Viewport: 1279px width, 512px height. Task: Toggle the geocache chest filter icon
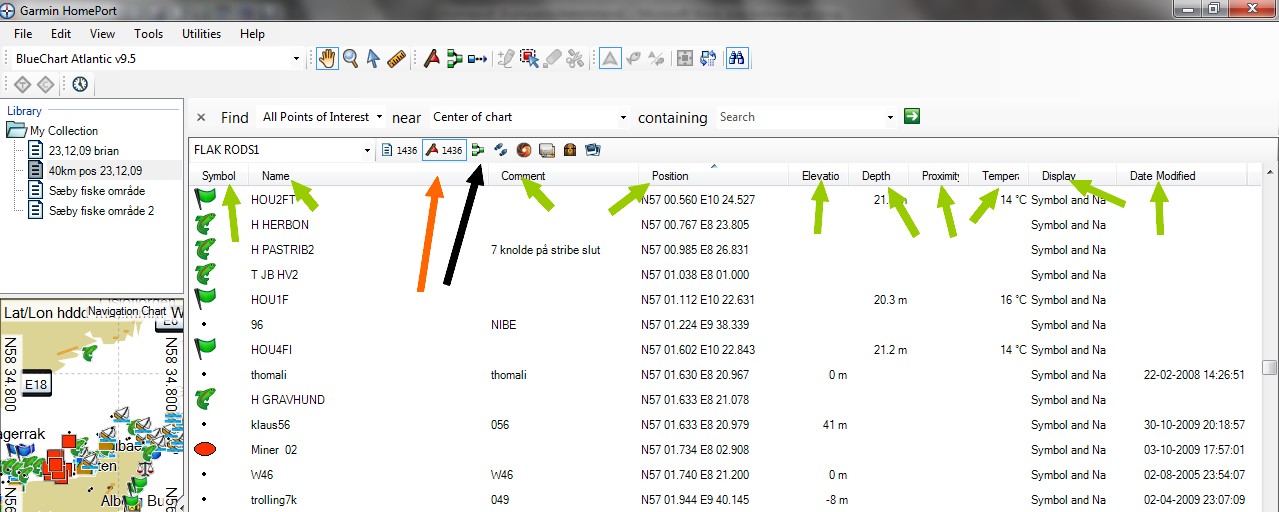pos(570,150)
